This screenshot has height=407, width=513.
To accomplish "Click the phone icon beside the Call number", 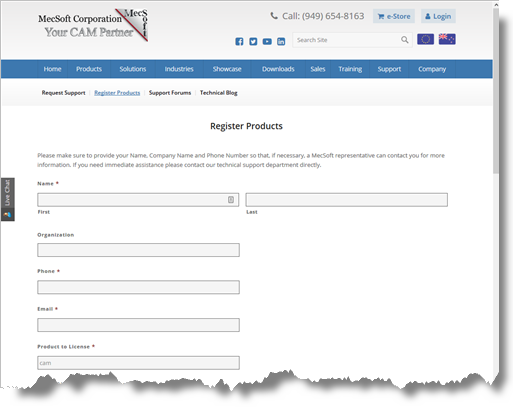I will point(274,16).
